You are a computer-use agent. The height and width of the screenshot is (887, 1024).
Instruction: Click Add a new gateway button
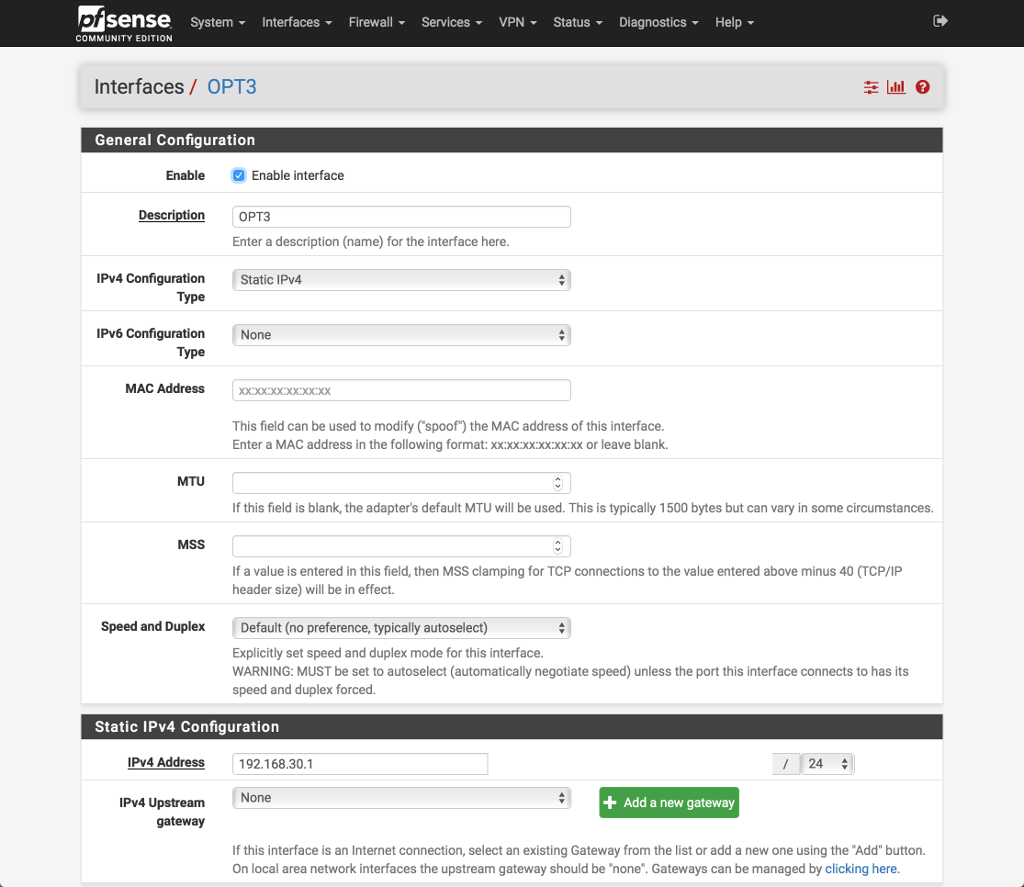pos(669,802)
